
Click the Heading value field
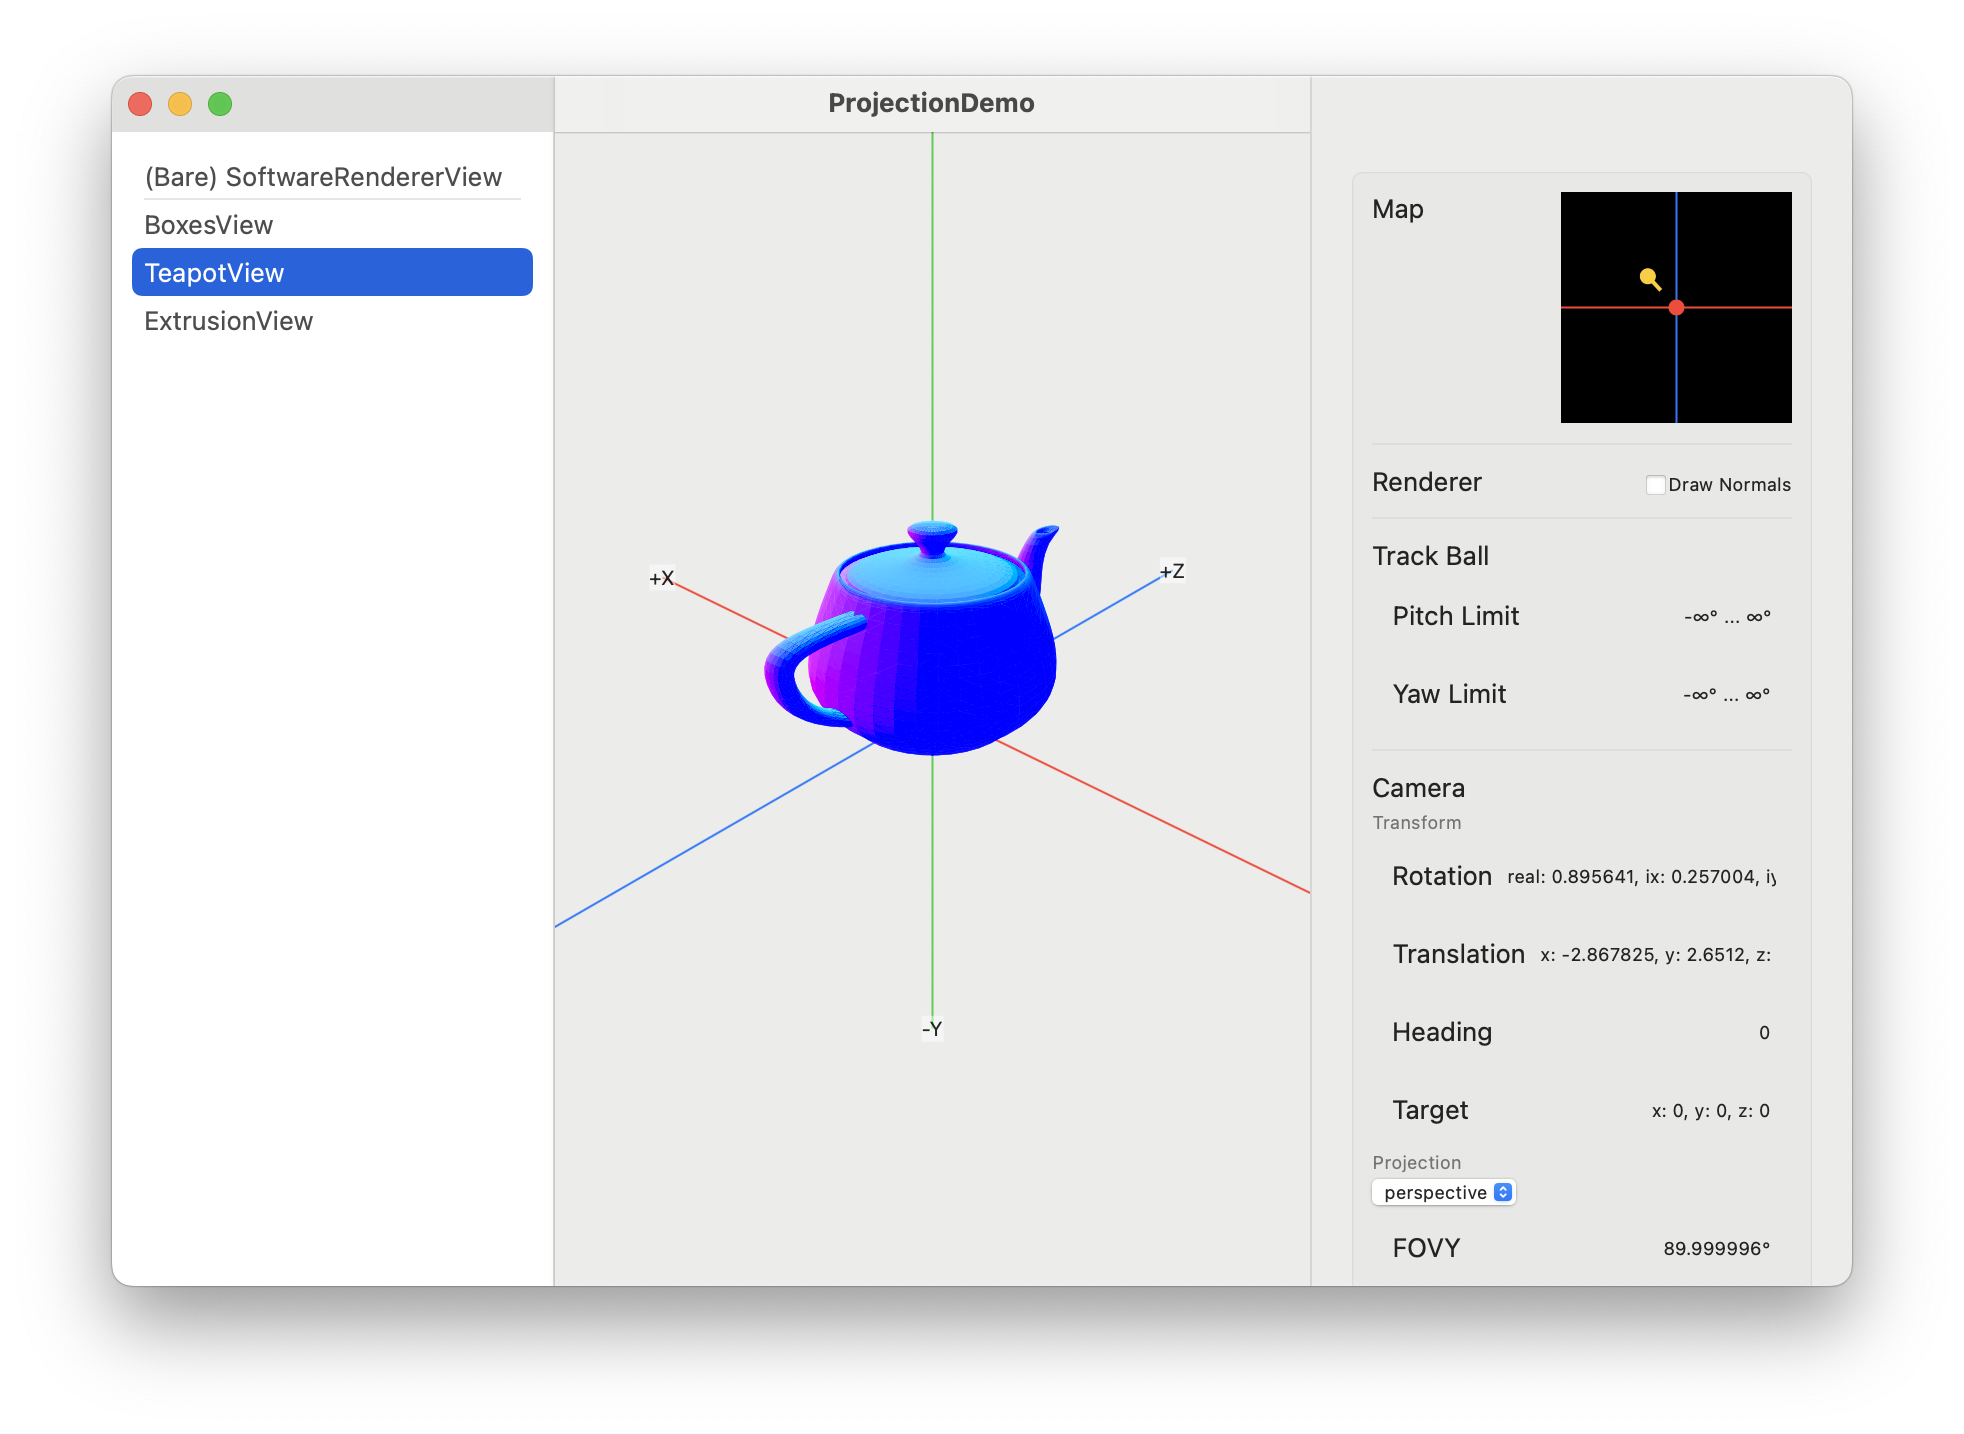click(x=1764, y=1033)
